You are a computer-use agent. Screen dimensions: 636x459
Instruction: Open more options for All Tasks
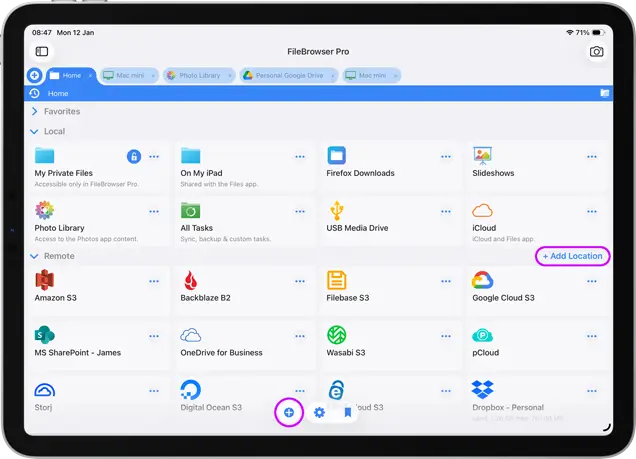point(300,211)
